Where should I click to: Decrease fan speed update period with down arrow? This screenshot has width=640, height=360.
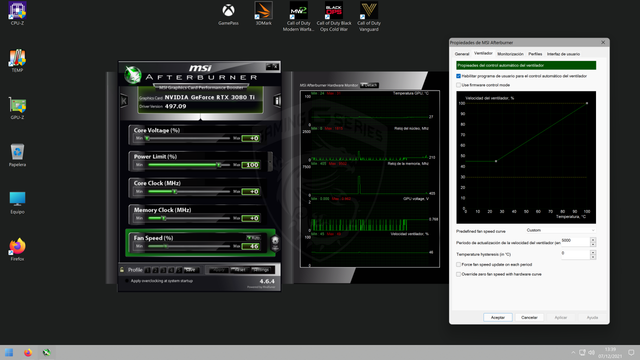(x=593, y=244)
